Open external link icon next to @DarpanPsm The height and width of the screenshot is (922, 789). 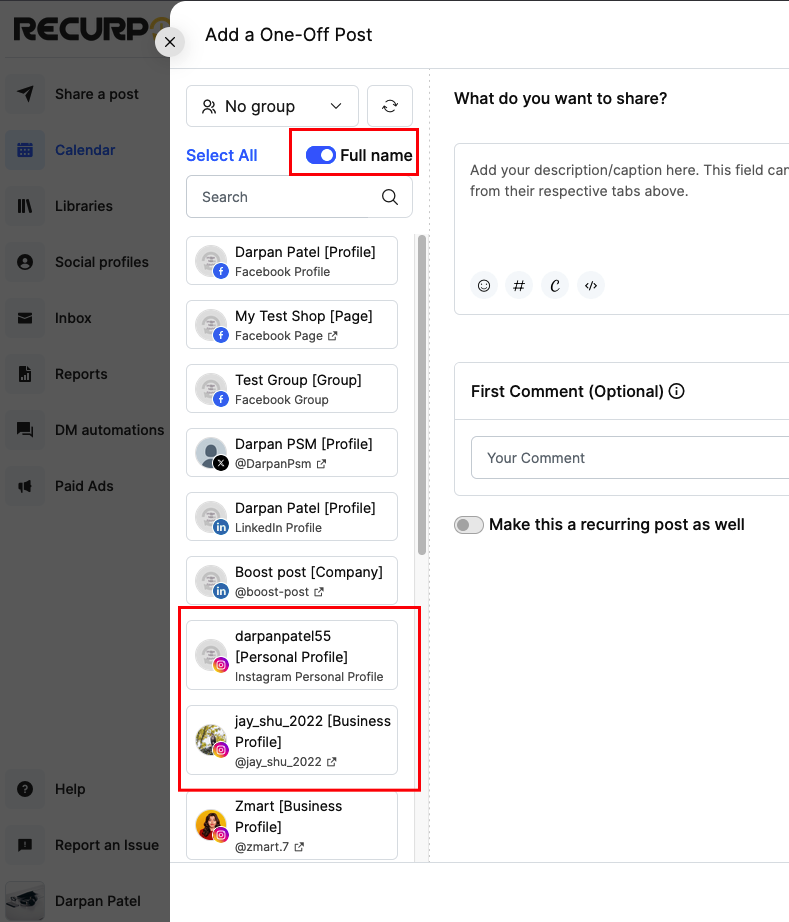[x=321, y=464]
